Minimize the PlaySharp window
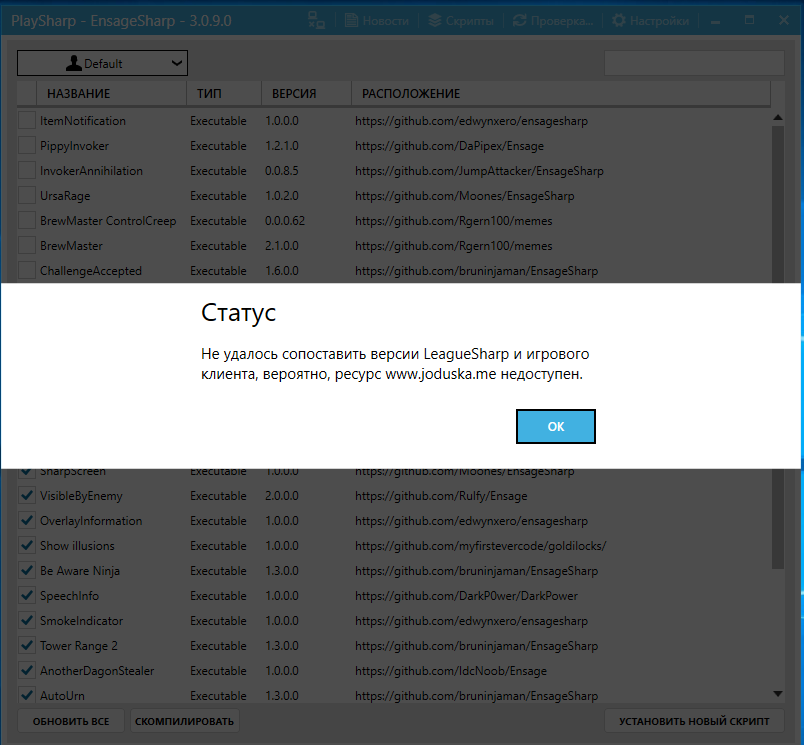 pyautogui.click(x=715, y=21)
